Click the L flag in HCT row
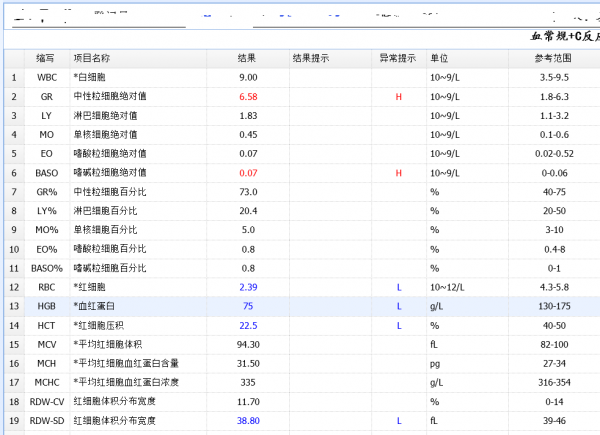The width and height of the screenshot is (600, 435). coord(399,326)
